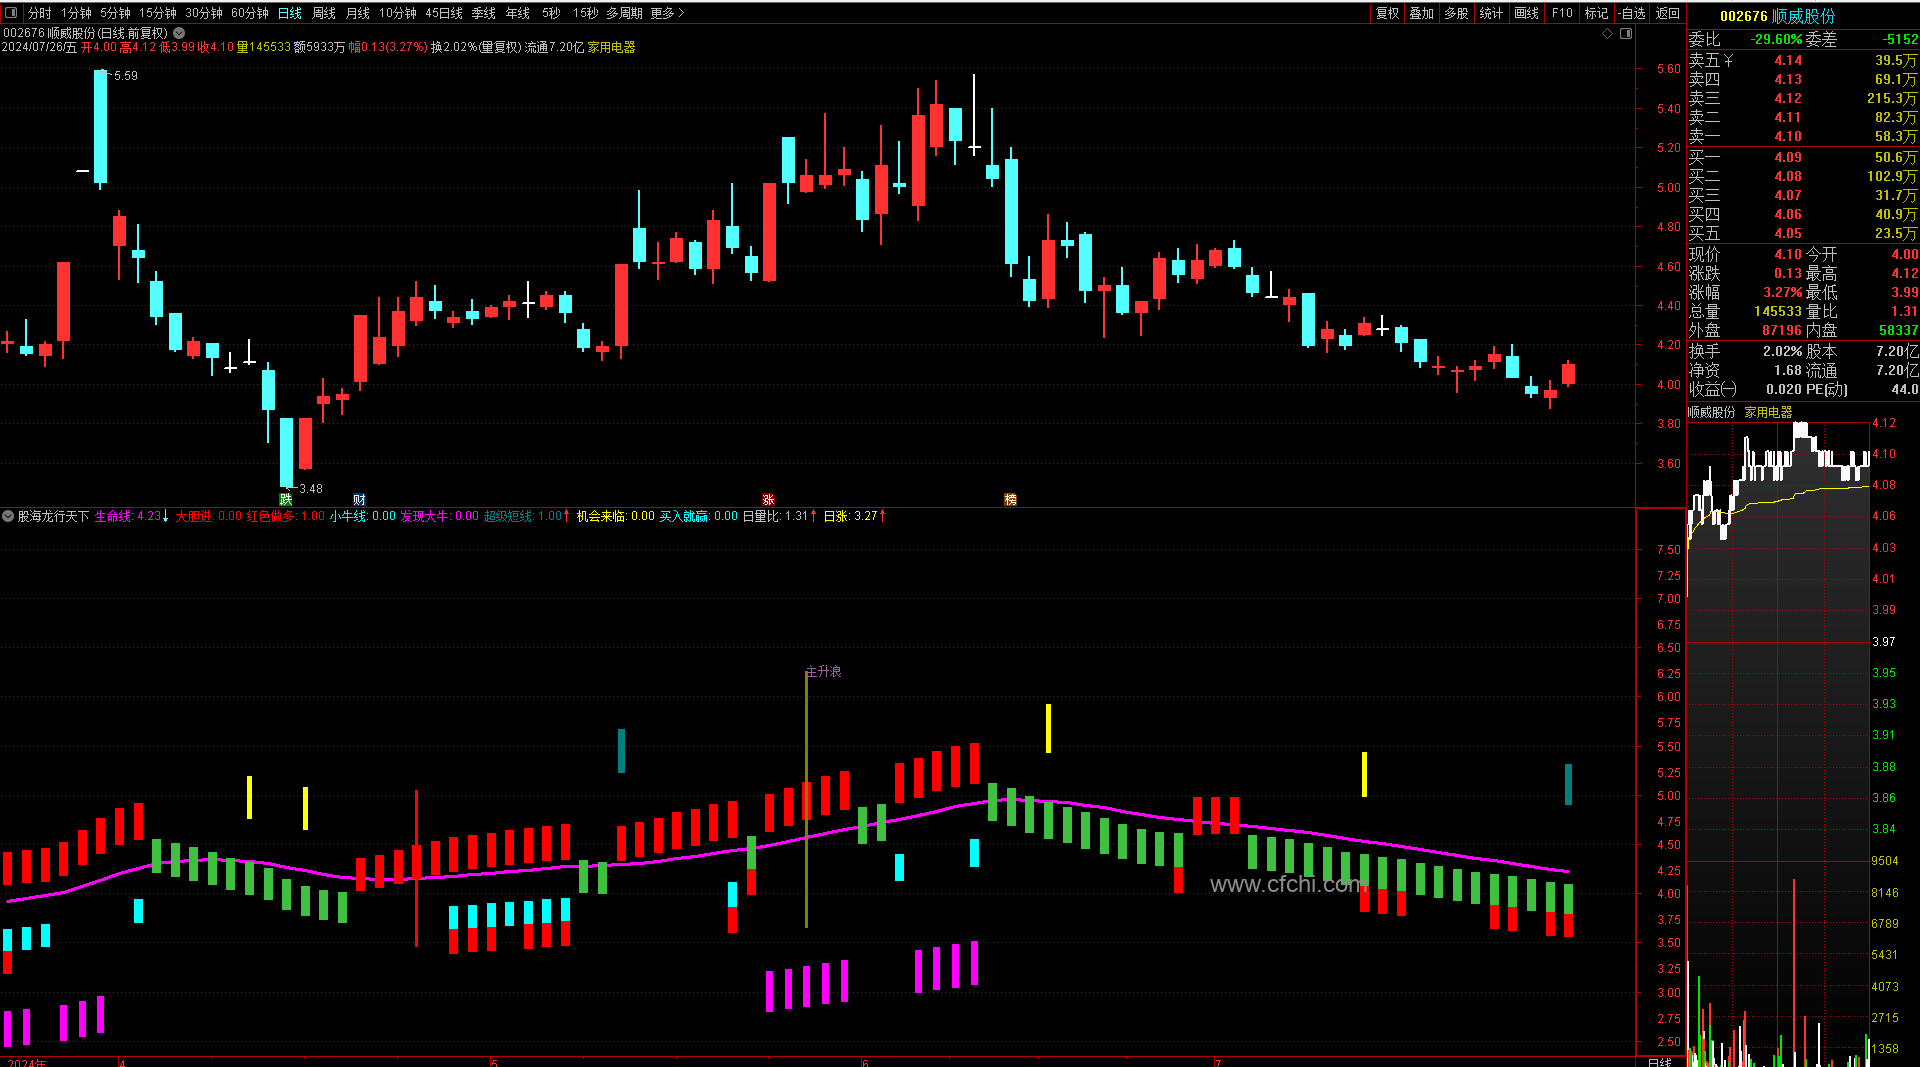Click the 小牛线 indicator value

[363, 516]
